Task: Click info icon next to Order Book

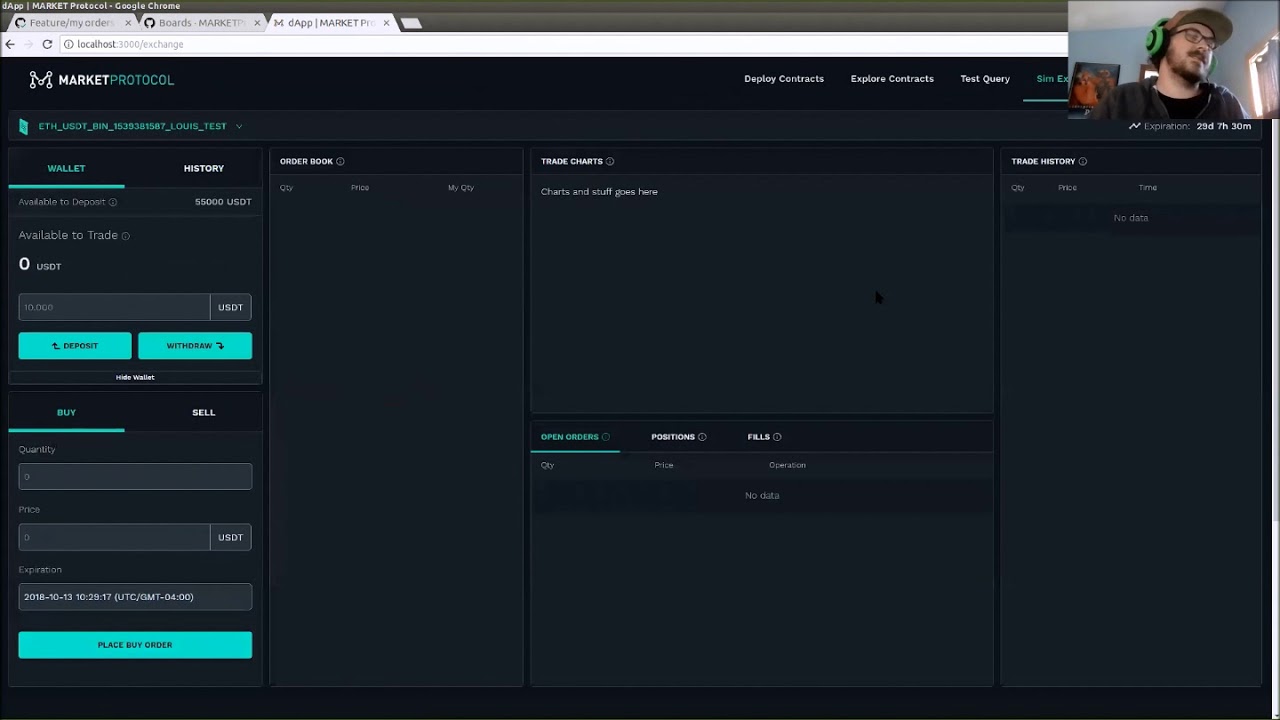Action: coord(340,161)
